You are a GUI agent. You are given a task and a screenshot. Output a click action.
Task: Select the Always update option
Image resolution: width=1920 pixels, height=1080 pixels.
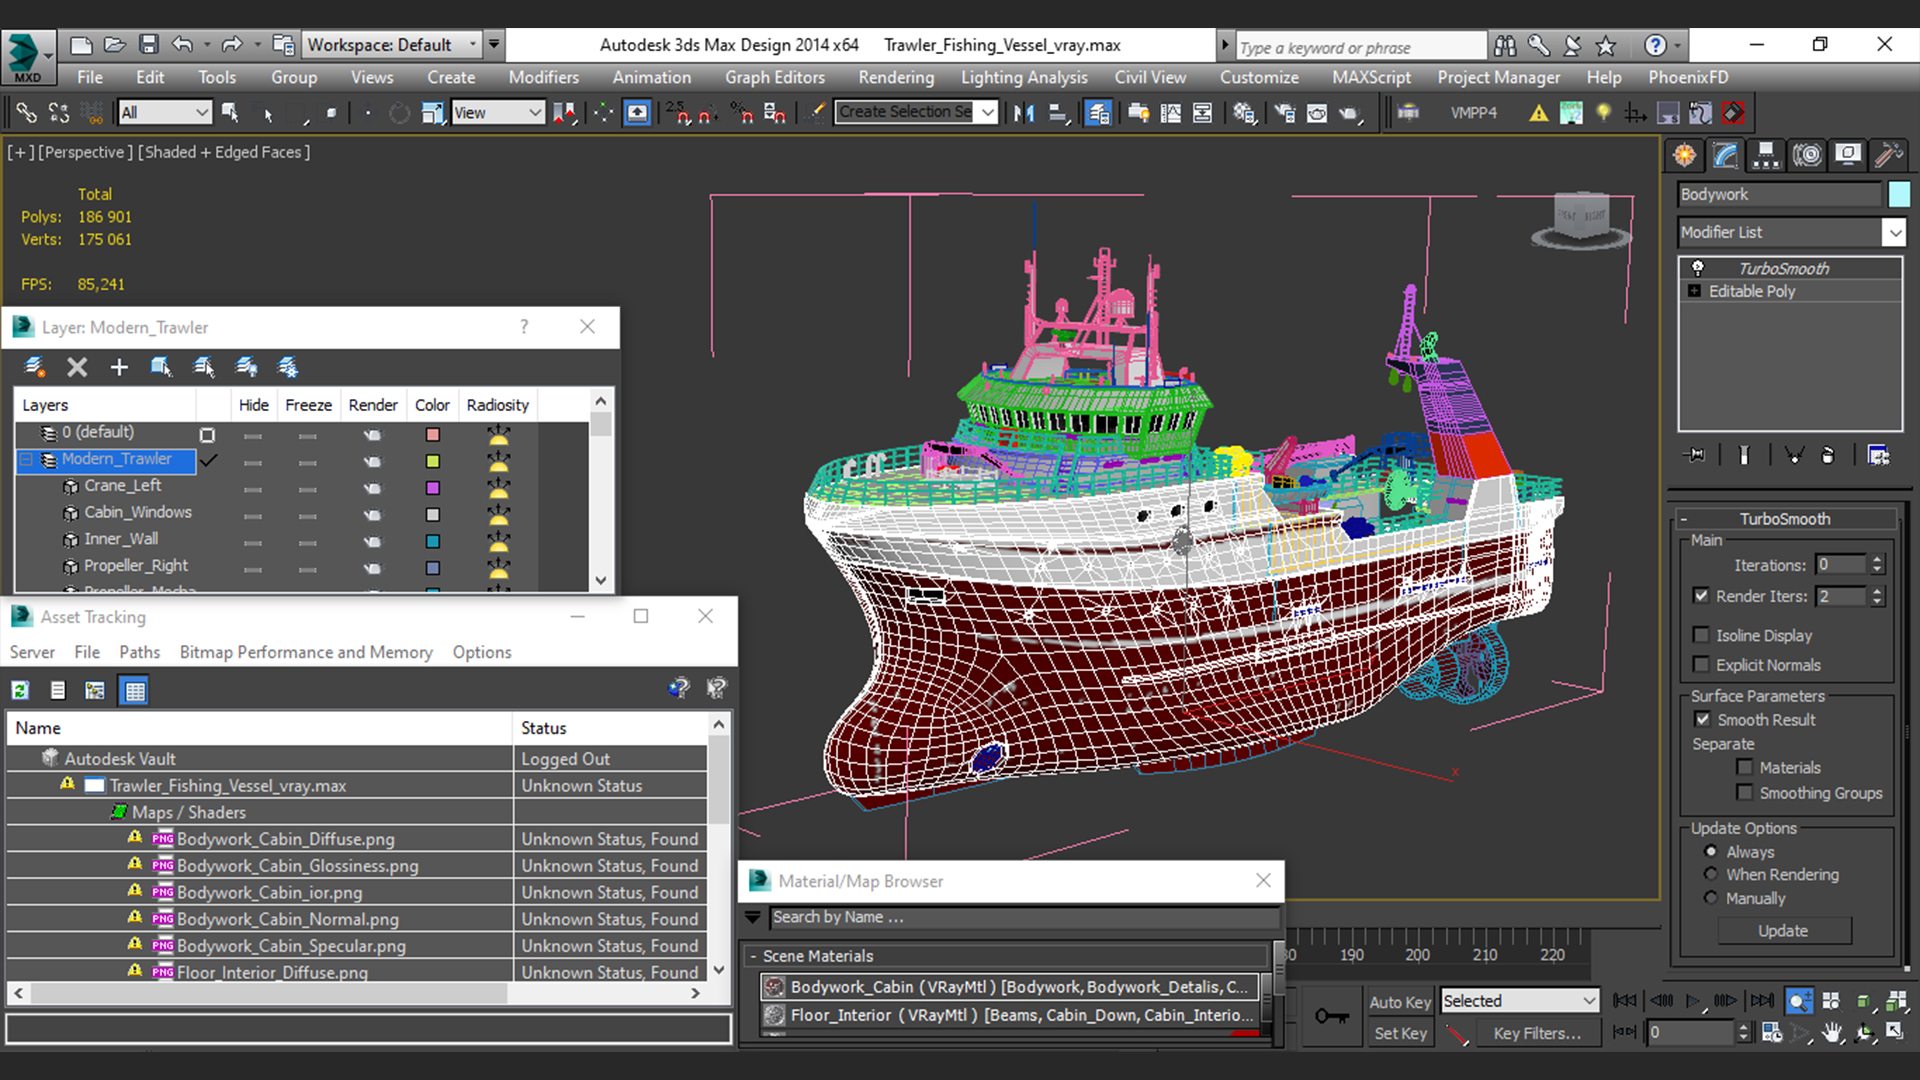coord(1711,851)
